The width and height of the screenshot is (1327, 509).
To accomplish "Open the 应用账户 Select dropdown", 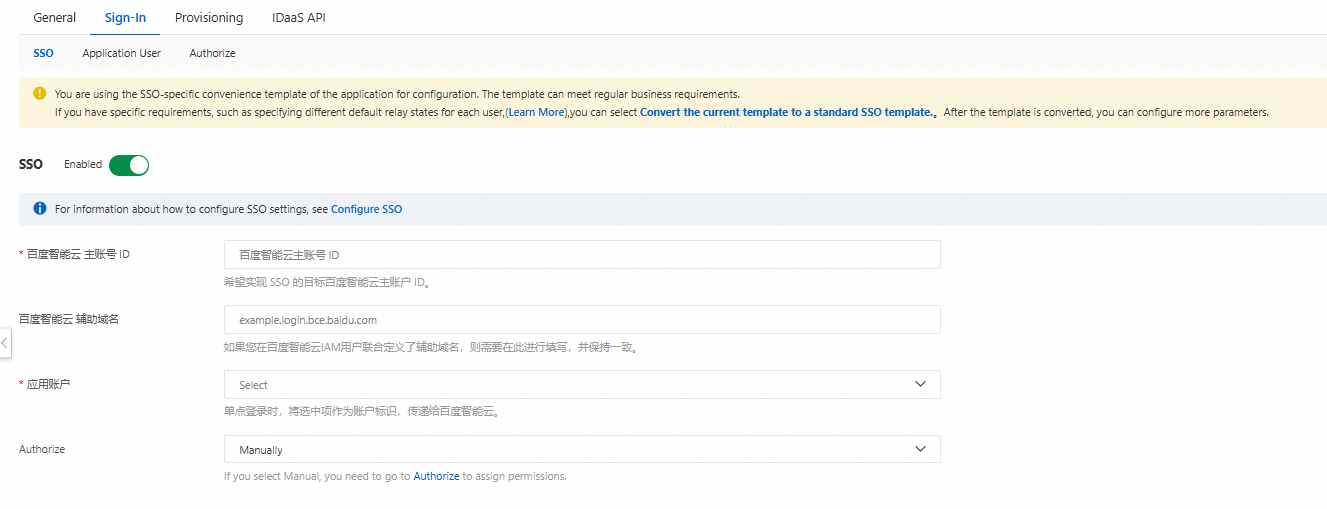I will pyautogui.click(x=582, y=385).
